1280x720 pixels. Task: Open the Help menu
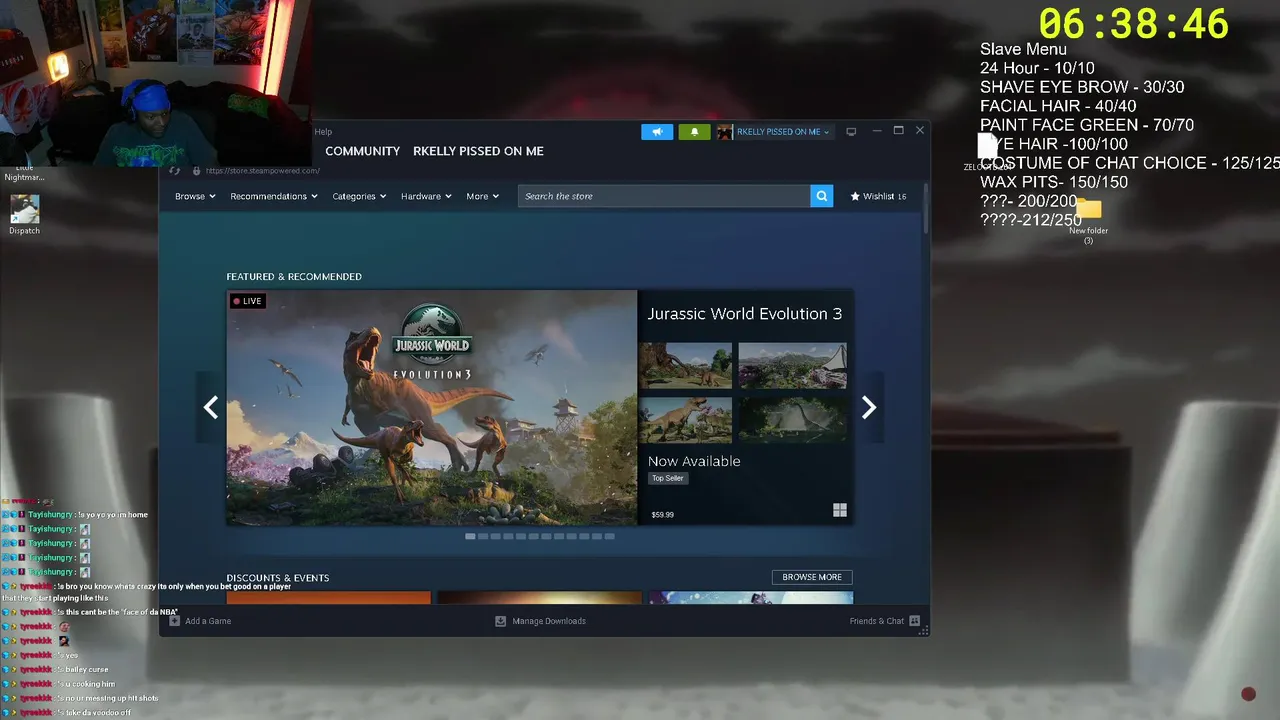(x=323, y=132)
